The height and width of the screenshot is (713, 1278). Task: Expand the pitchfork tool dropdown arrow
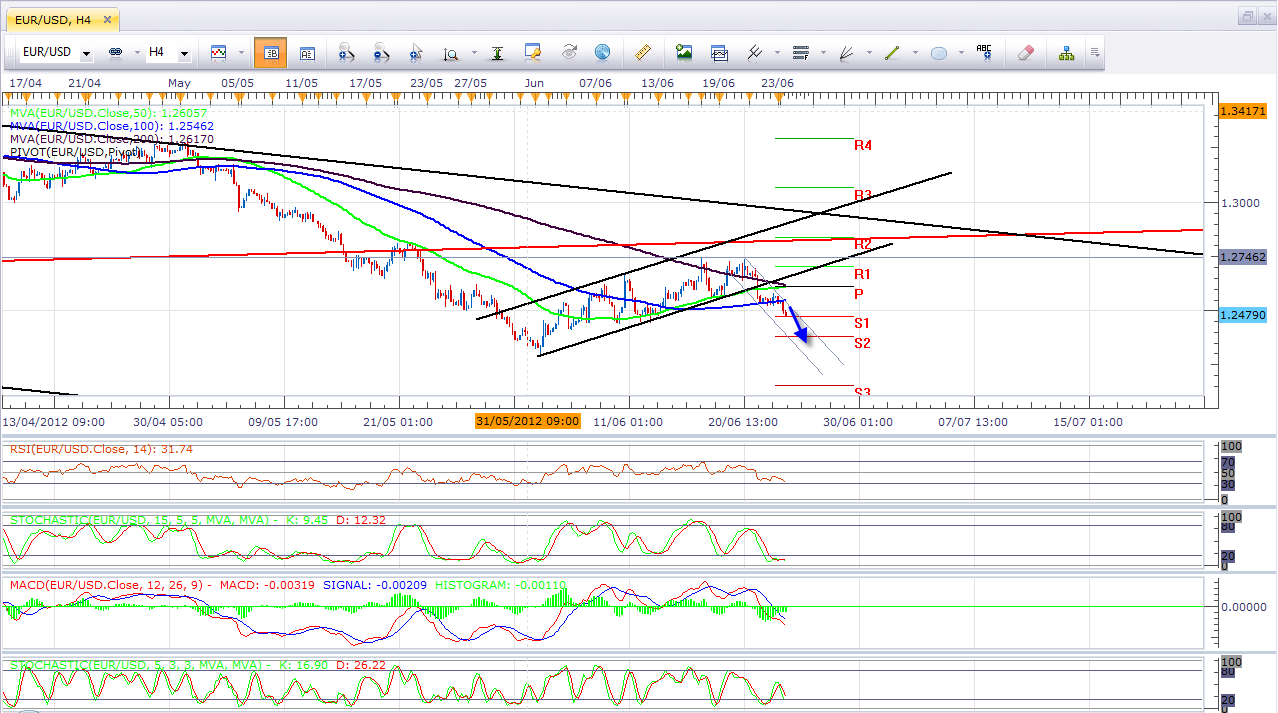[776, 53]
